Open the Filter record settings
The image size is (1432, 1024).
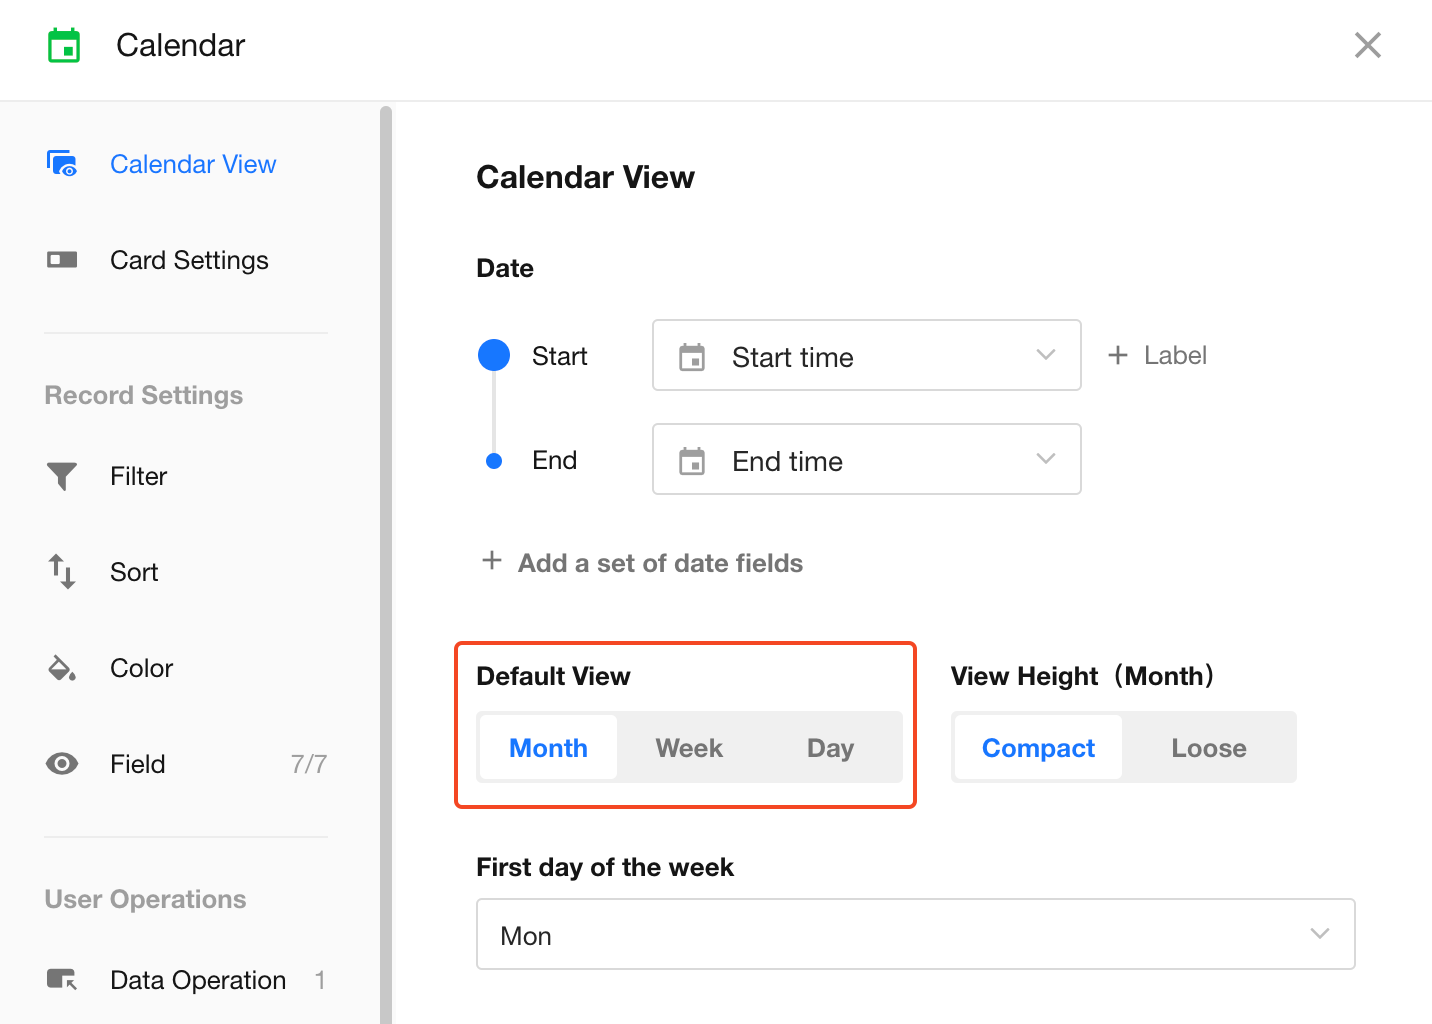139,476
